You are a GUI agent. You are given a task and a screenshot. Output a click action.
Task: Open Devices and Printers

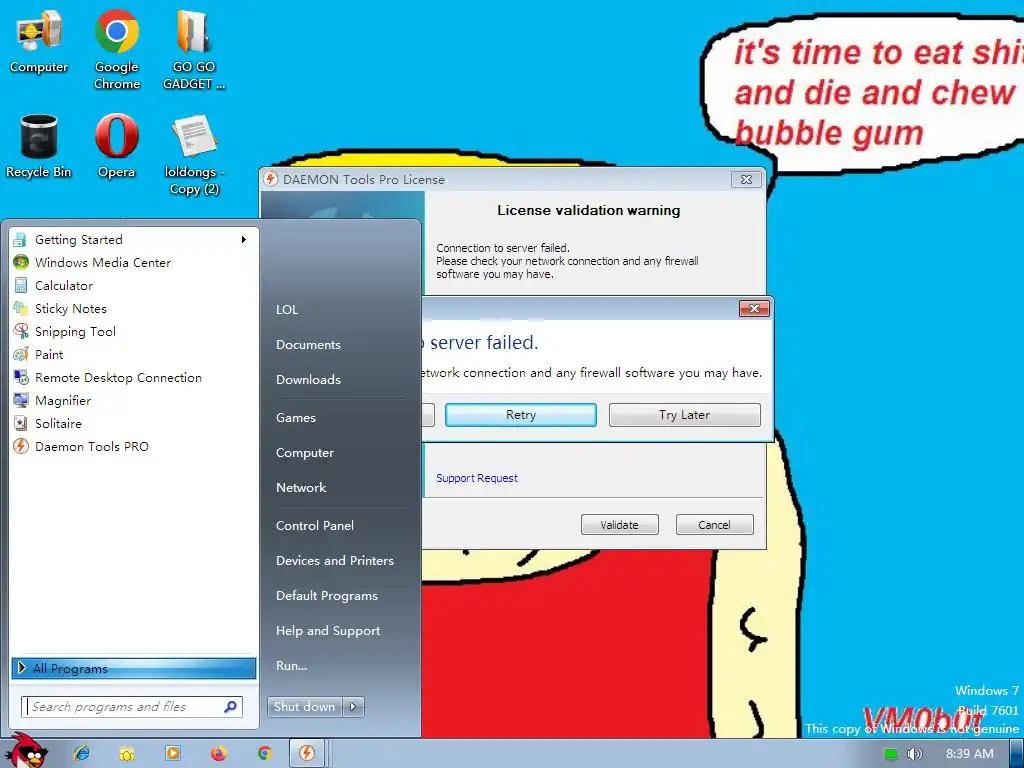click(x=335, y=561)
